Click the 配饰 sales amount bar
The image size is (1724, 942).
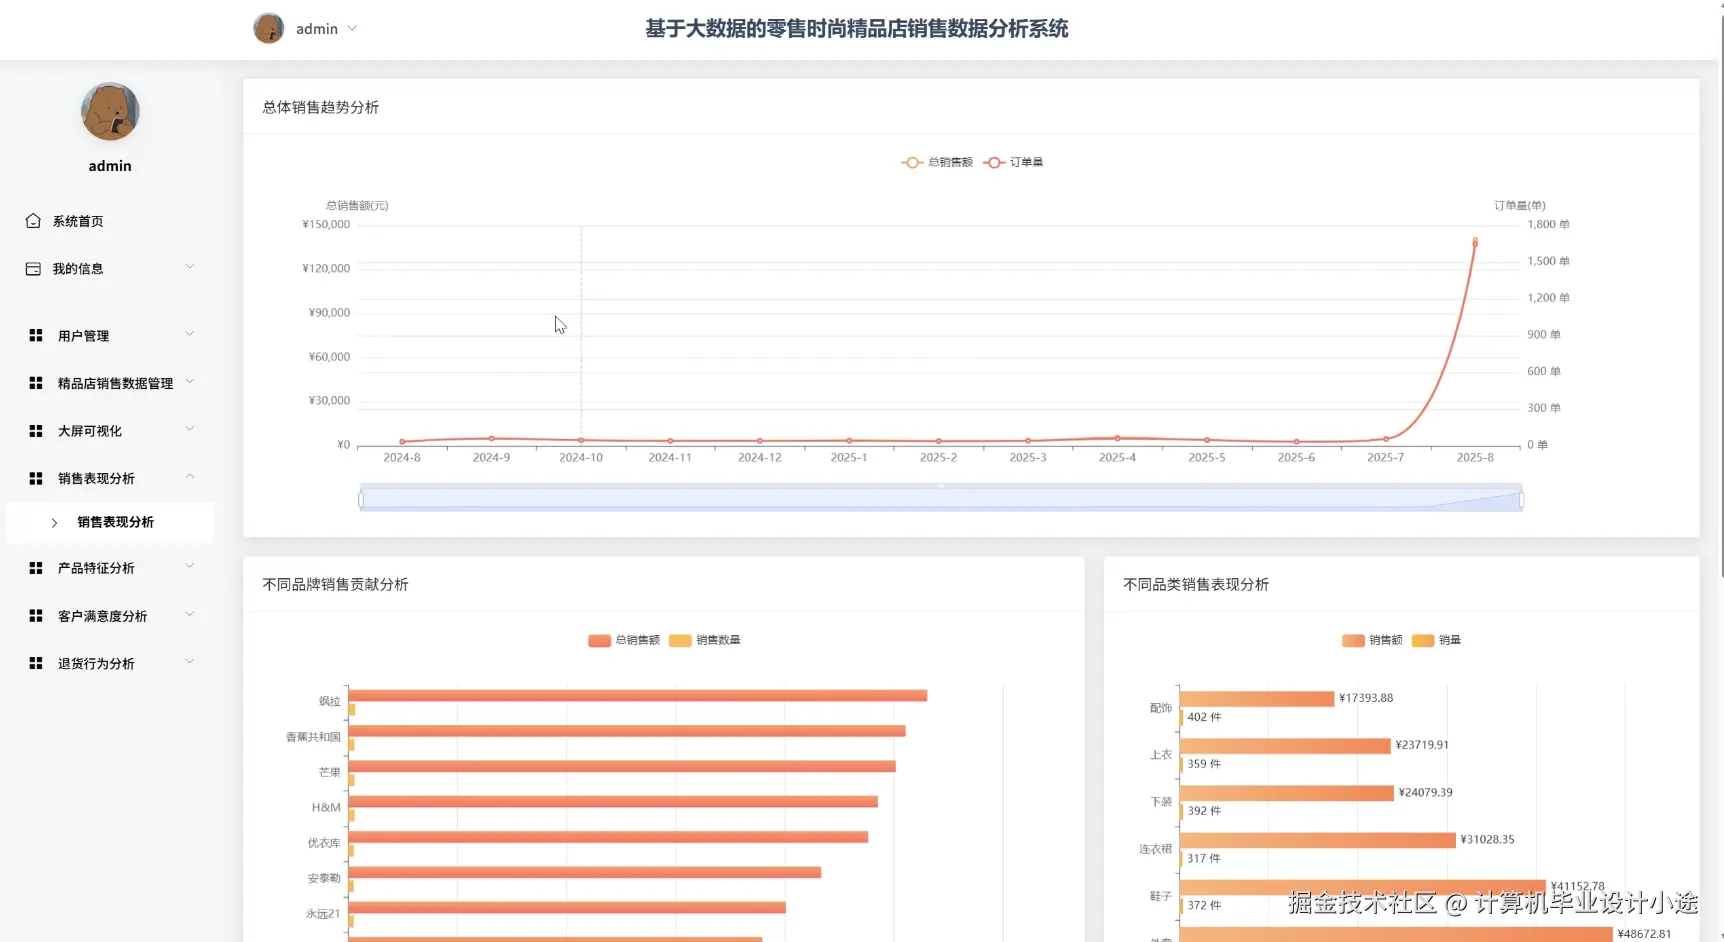1257,699
